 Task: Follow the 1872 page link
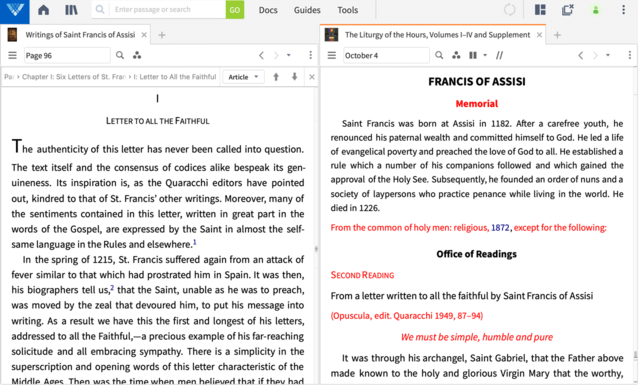(500, 227)
